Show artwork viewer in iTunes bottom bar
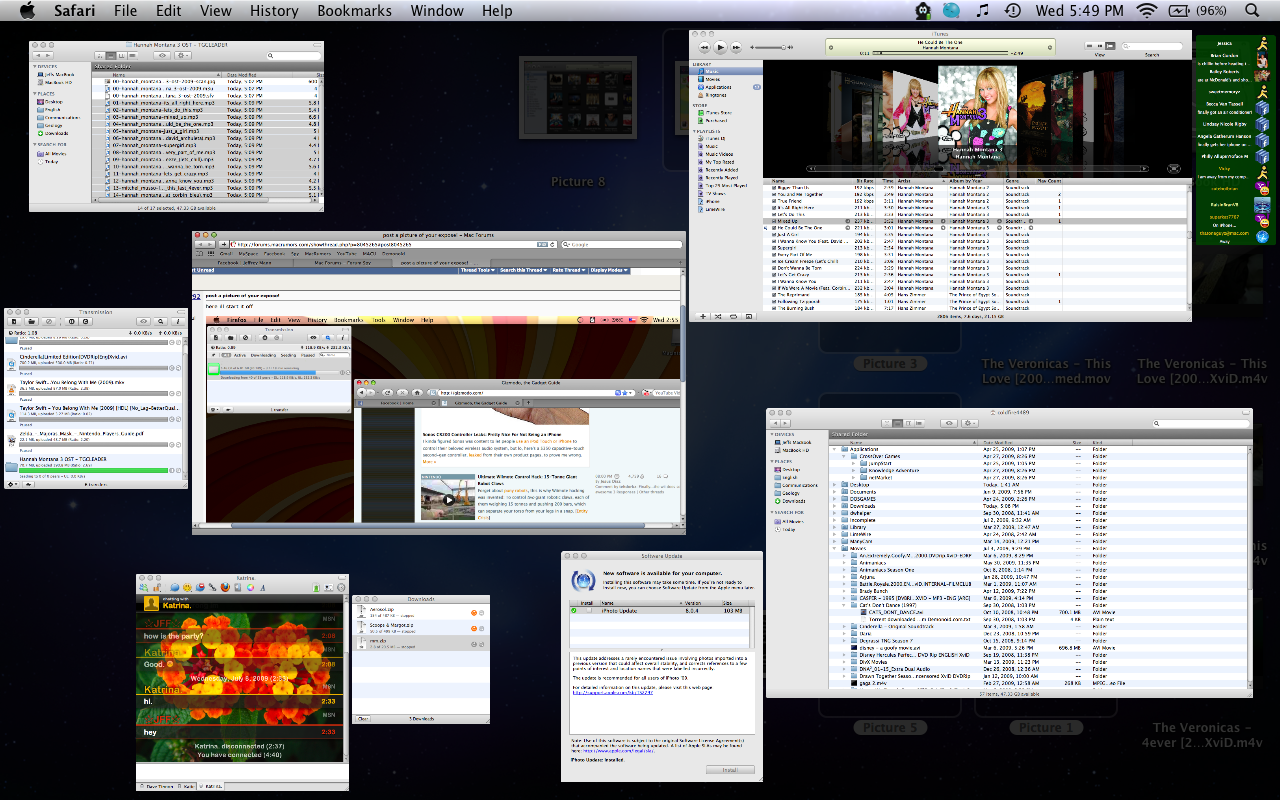Image resolution: width=1280 pixels, height=800 pixels. [x=749, y=316]
